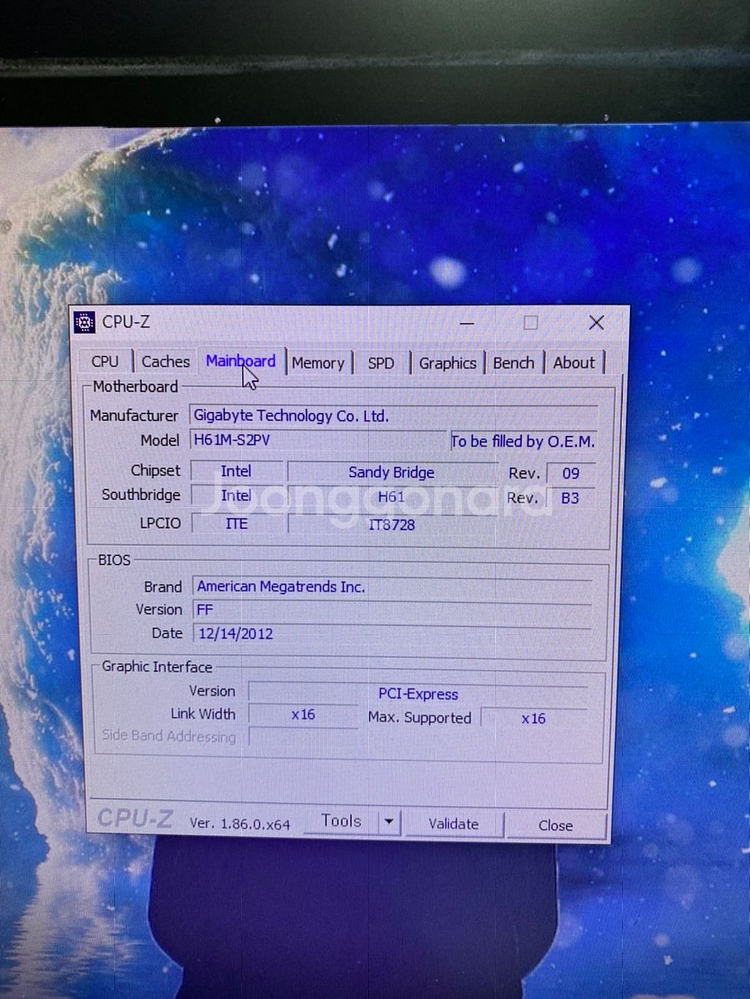
Task: Show the About tab
Action: pyautogui.click(x=574, y=363)
